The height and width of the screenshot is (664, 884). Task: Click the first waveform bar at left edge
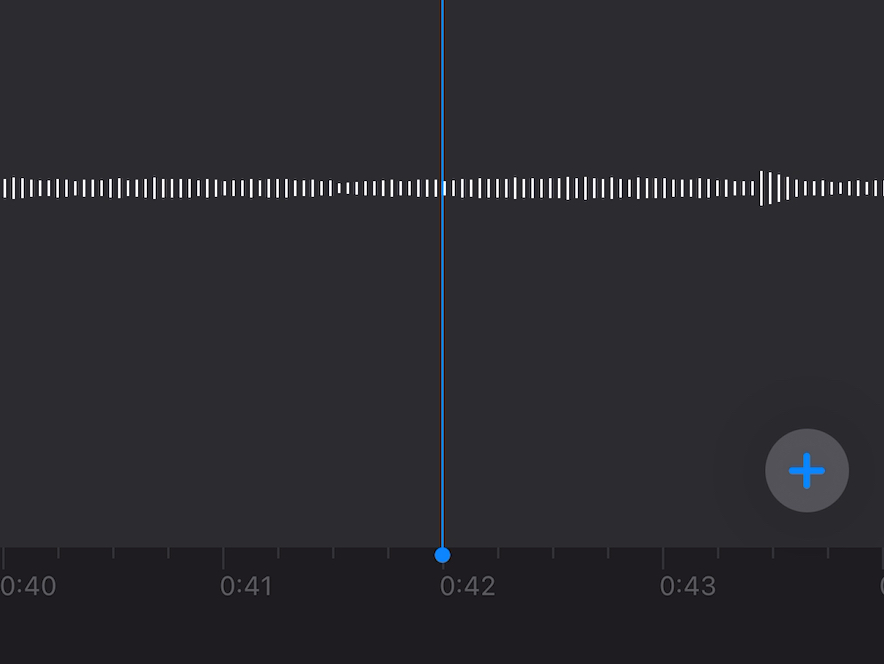click(5, 188)
